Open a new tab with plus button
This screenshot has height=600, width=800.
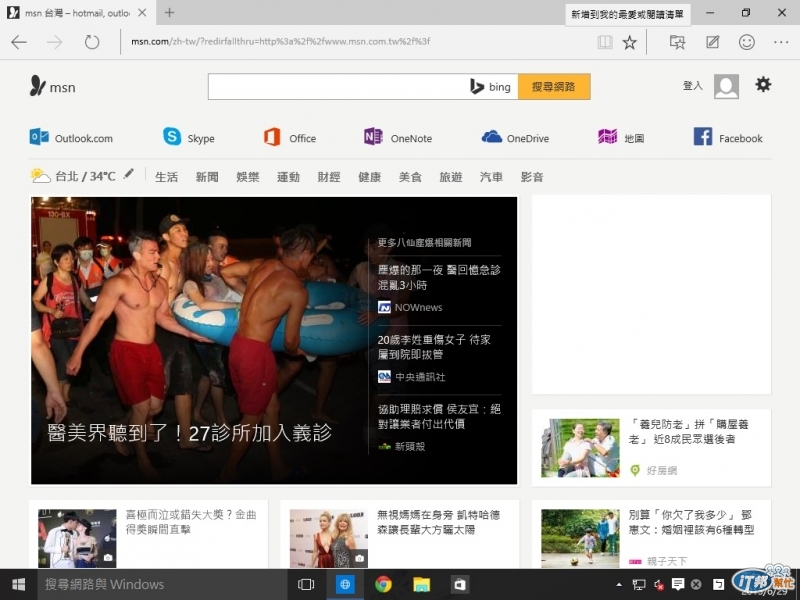[169, 13]
